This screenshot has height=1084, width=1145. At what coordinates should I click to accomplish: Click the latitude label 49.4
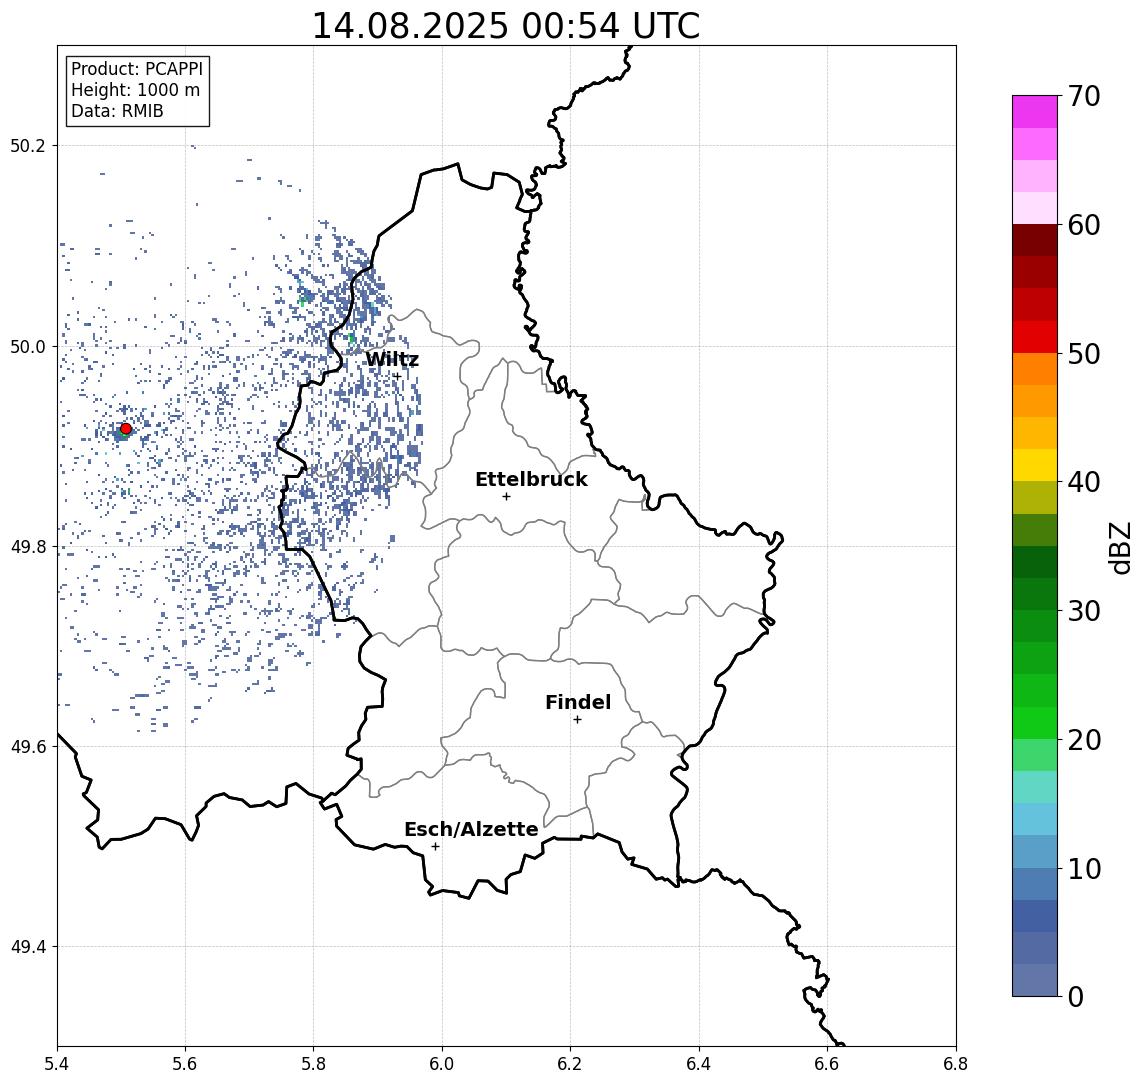[x=28, y=947]
